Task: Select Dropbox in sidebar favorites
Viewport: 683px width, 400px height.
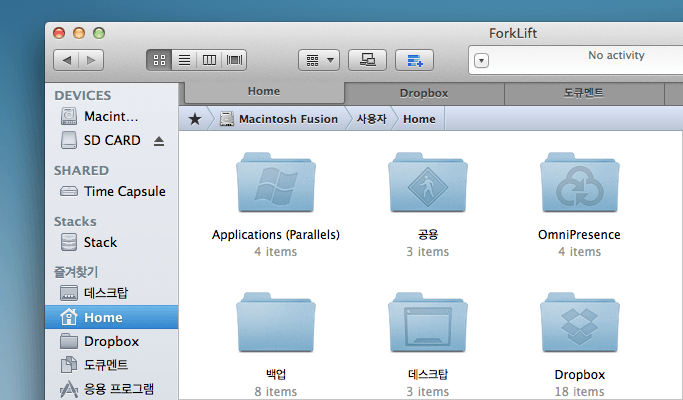Action: click(112, 341)
